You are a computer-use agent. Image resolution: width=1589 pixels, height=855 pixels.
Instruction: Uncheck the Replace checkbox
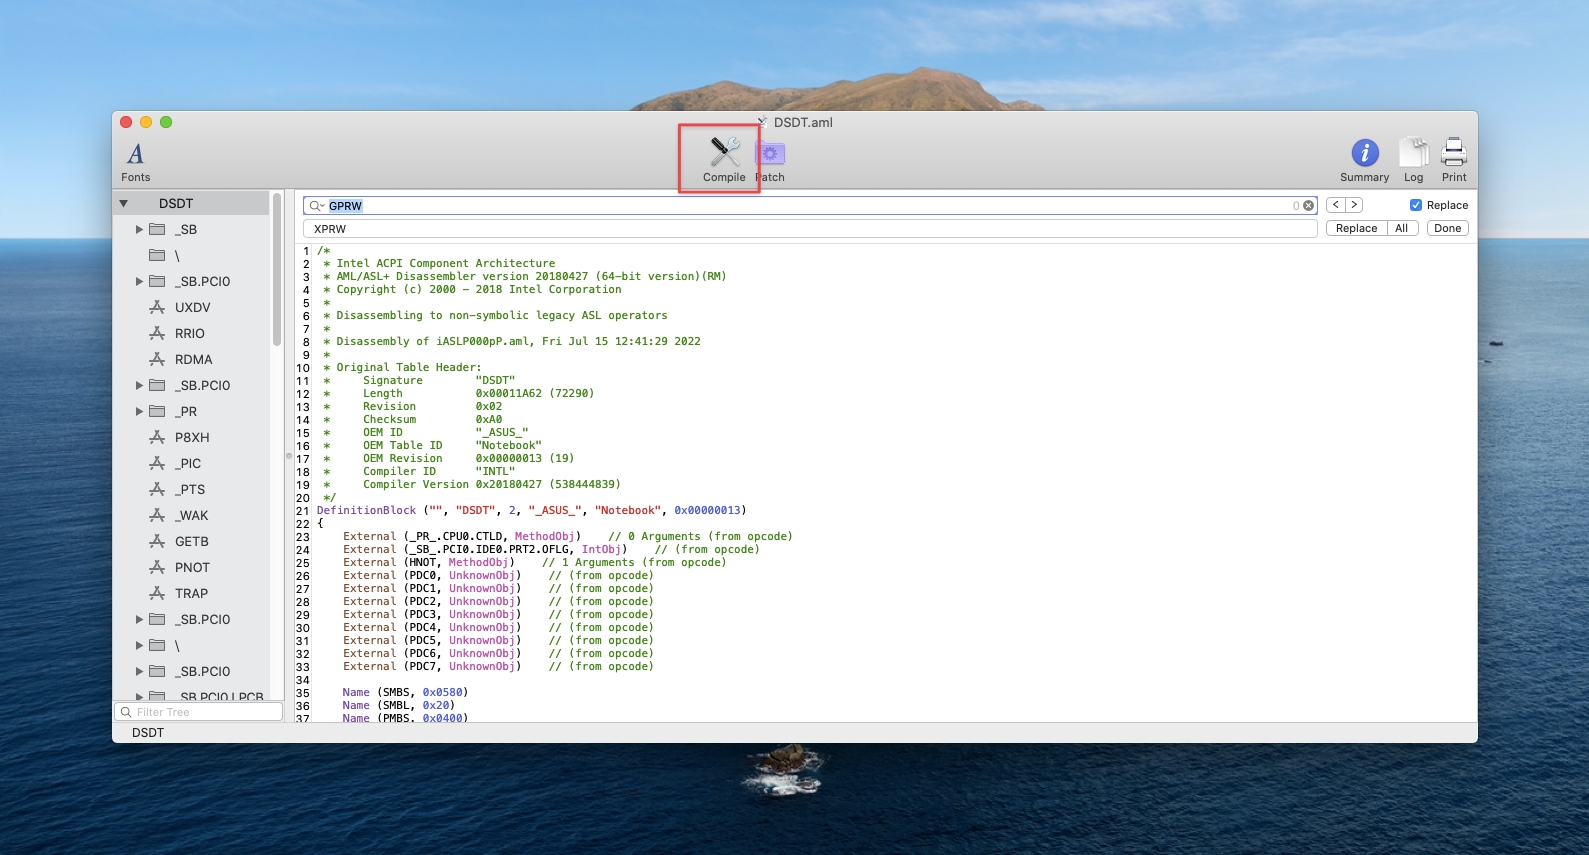[x=1415, y=205]
